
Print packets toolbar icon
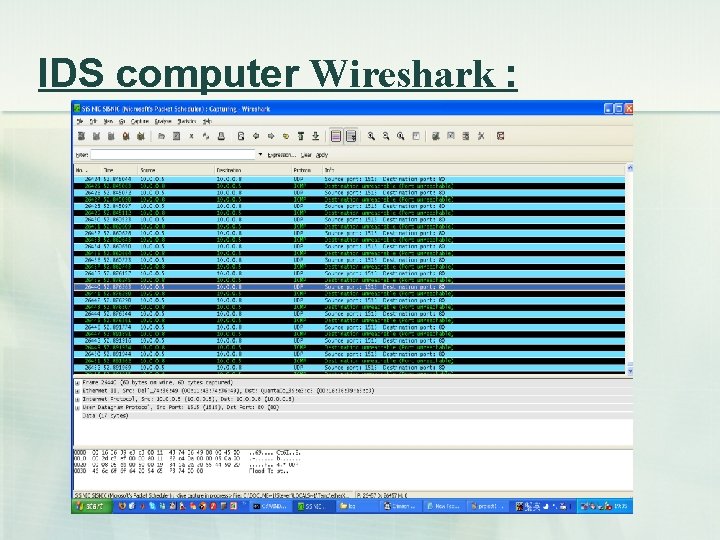(x=221, y=136)
